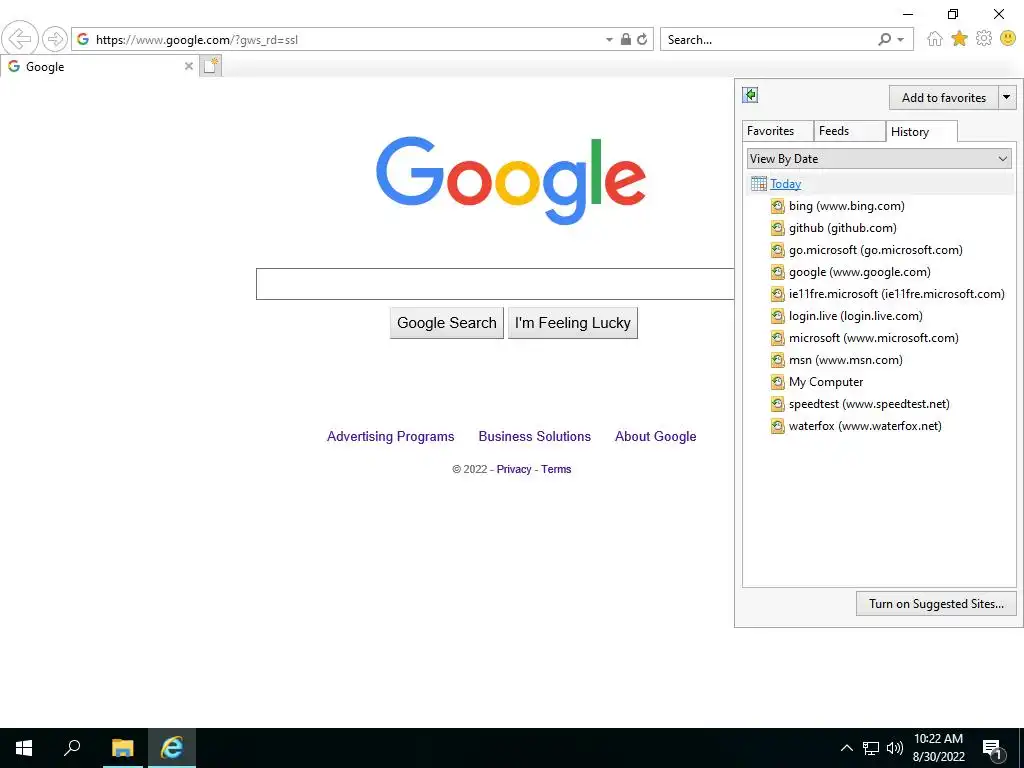Click the history icon next to waterfox

click(777, 426)
